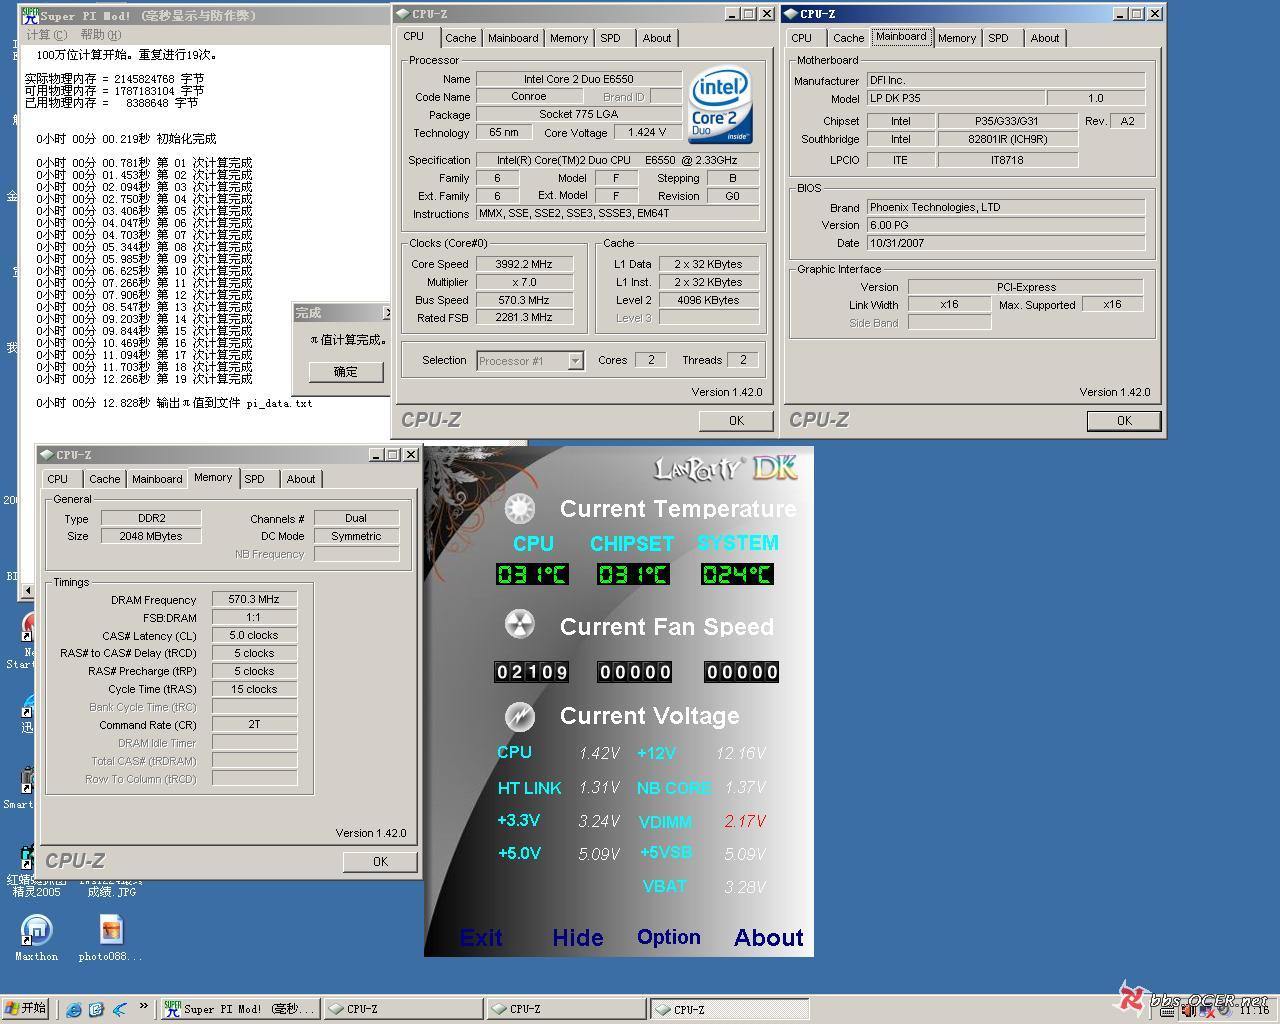
Task: Click the Super PI window title icon
Action: pyautogui.click(x=31, y=15)
